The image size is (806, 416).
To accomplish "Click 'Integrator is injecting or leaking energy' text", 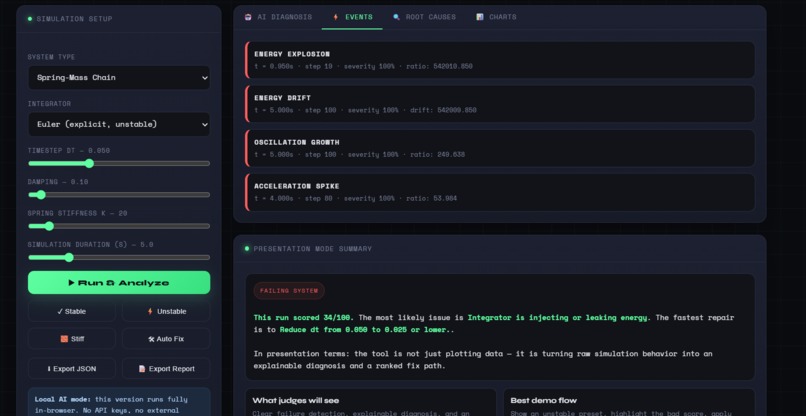I will (559, 318).
